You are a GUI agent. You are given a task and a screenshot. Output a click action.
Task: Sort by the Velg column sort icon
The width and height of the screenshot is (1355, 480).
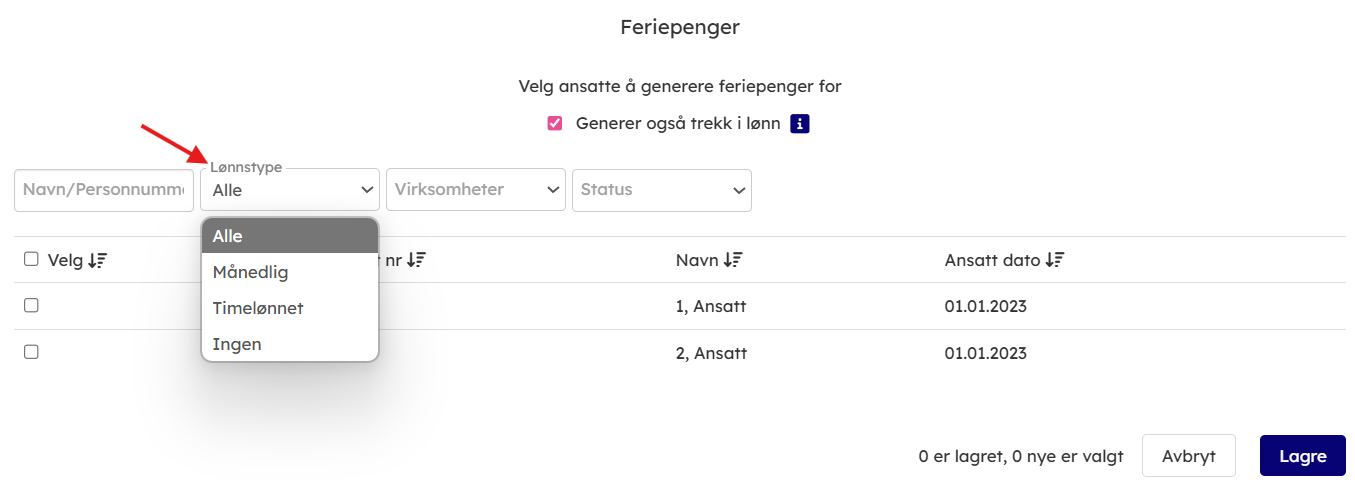[97, 260]
